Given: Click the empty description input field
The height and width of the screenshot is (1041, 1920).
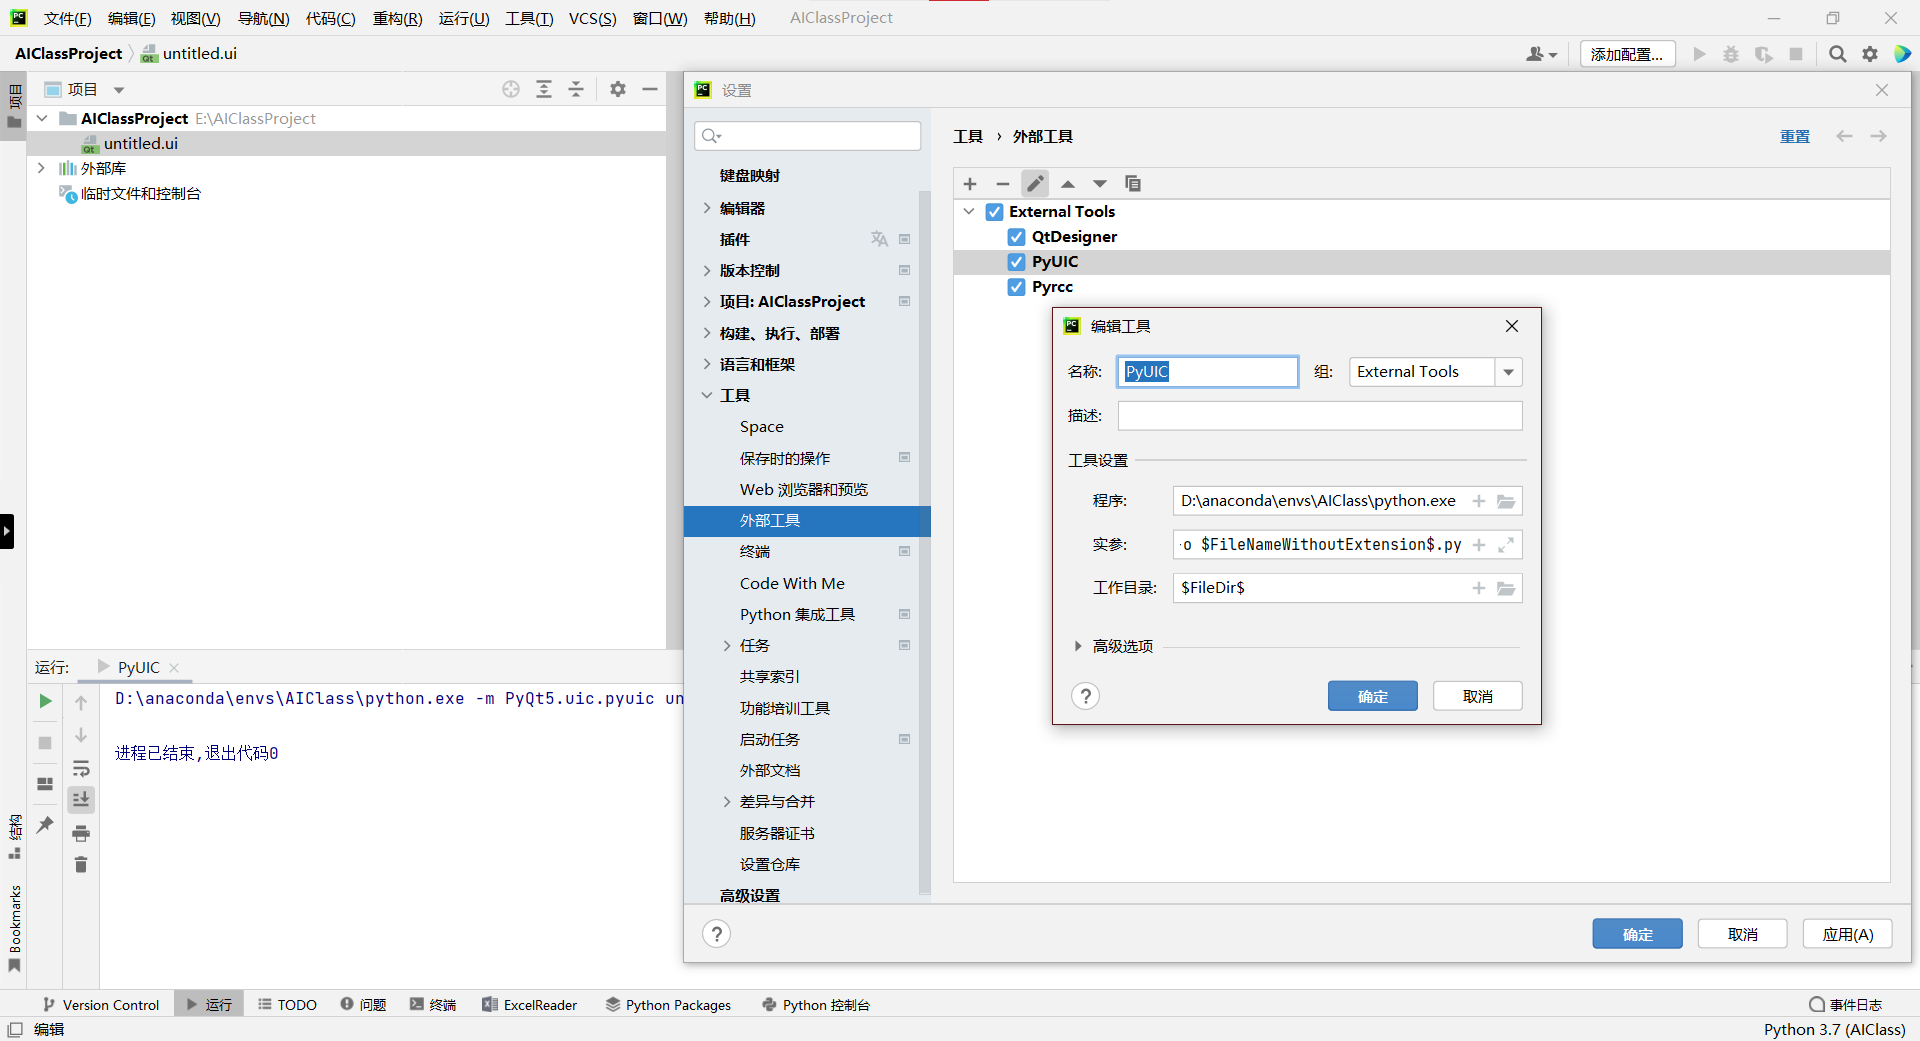Looking at the screenshot, I should [1320, 416].
